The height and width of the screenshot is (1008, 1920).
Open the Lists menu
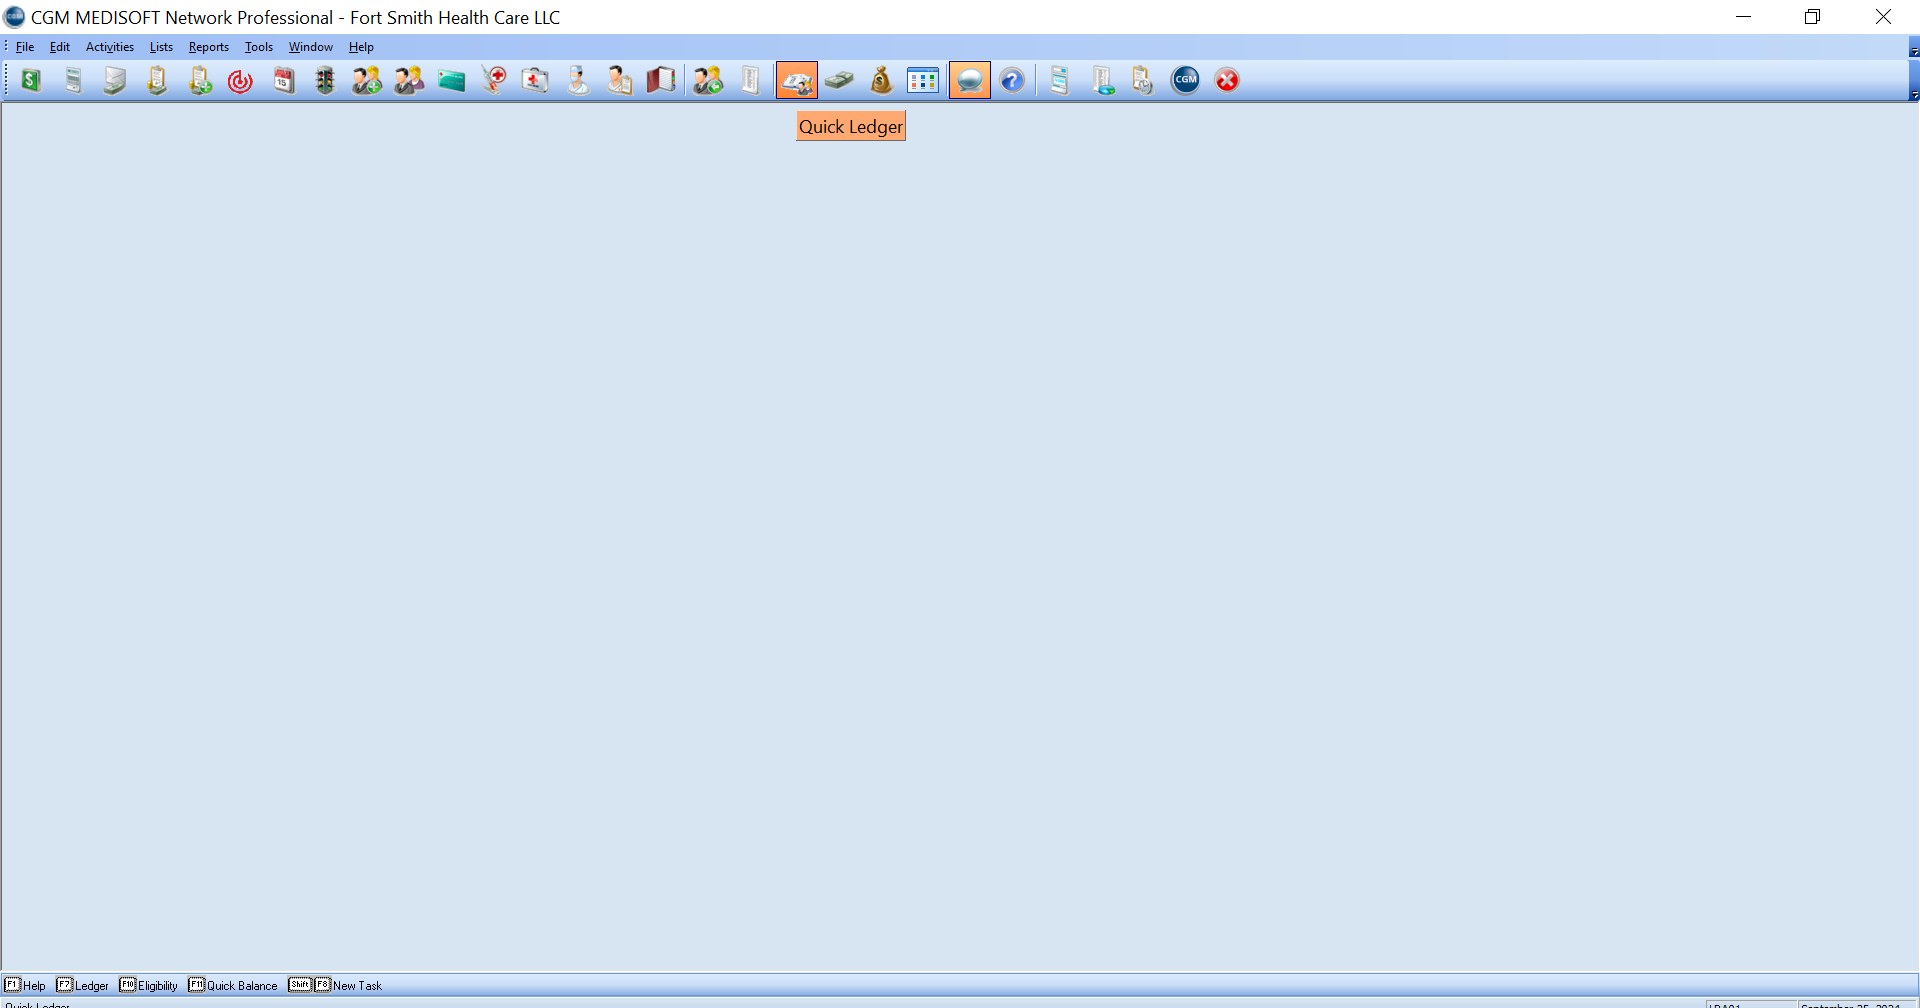(x=161, y=47)
